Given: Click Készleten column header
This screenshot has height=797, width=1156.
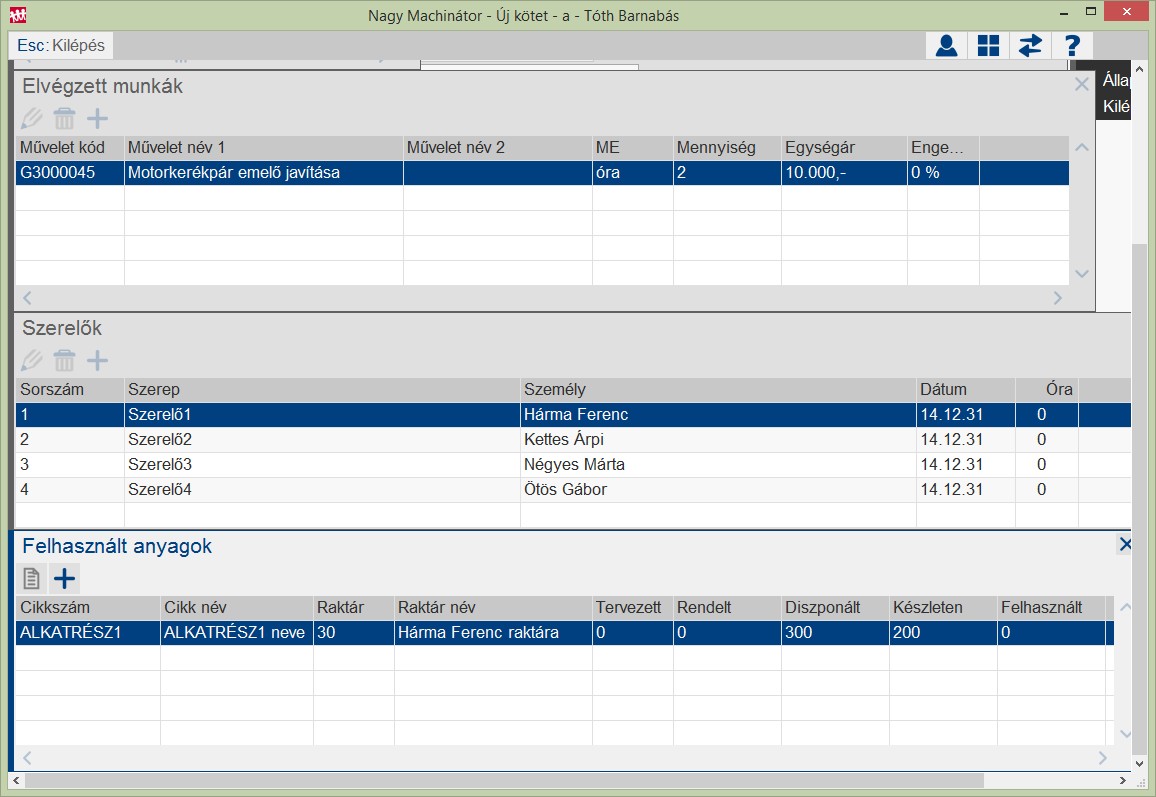Looking at the screenshot, I should tap(943, 608).
